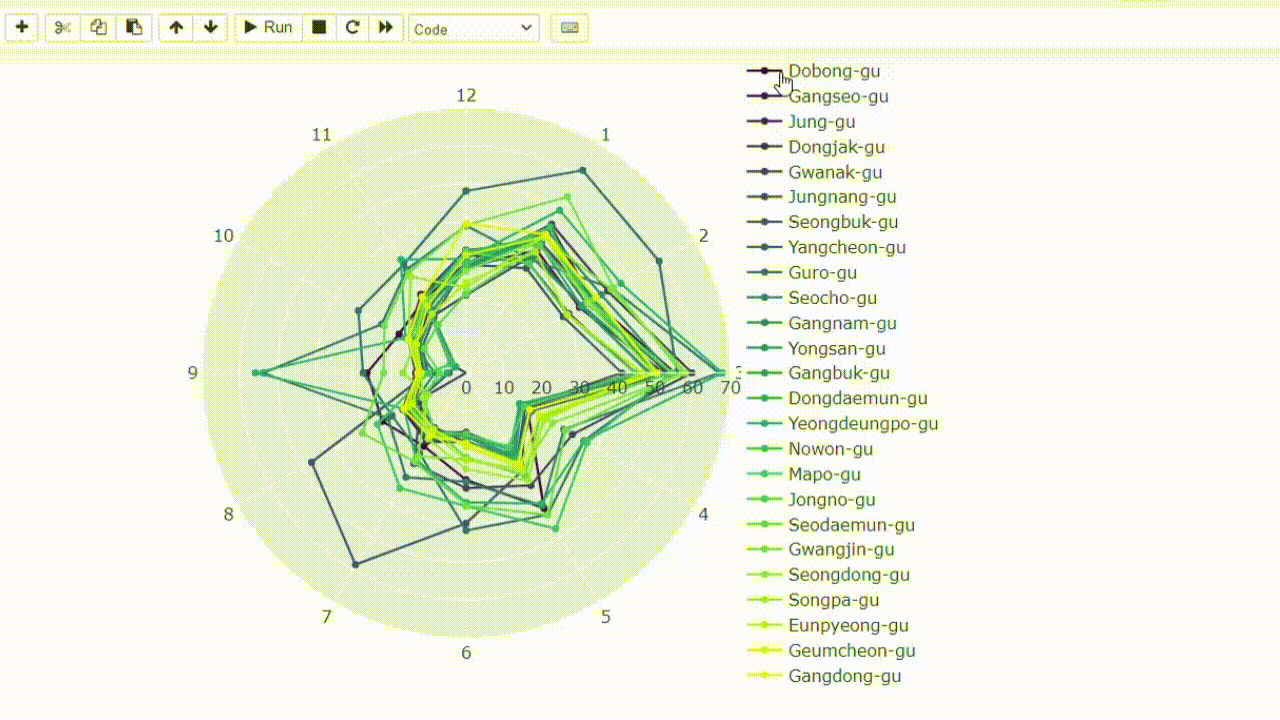Viewport: 1280px width, 720px height.
Task: Open the command palette keyboard icon
Action: pyautogui.click(x=569, y=27)
